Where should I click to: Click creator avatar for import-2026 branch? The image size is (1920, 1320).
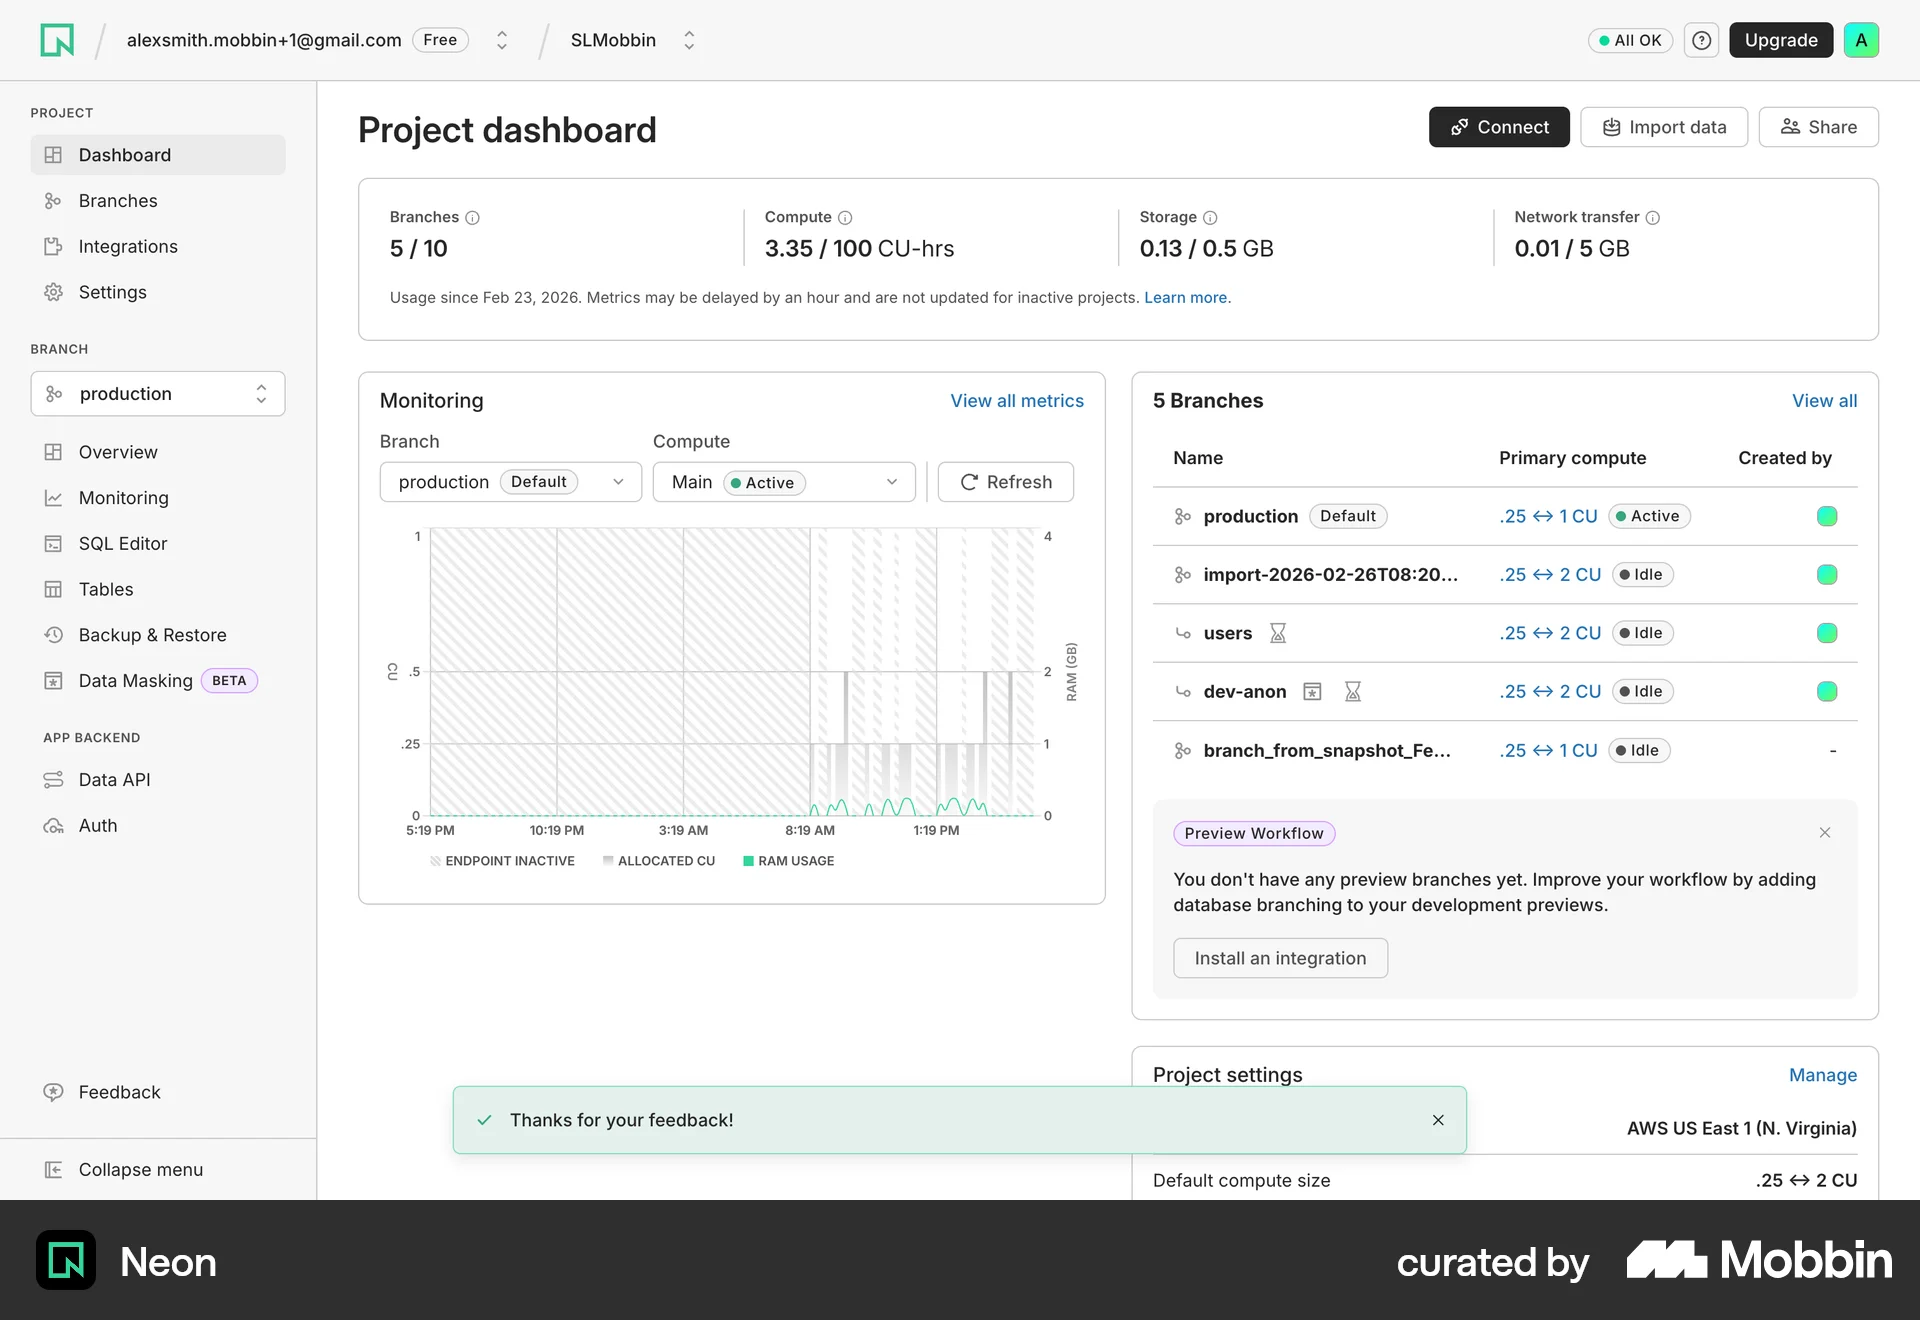tap(1827, 574)
